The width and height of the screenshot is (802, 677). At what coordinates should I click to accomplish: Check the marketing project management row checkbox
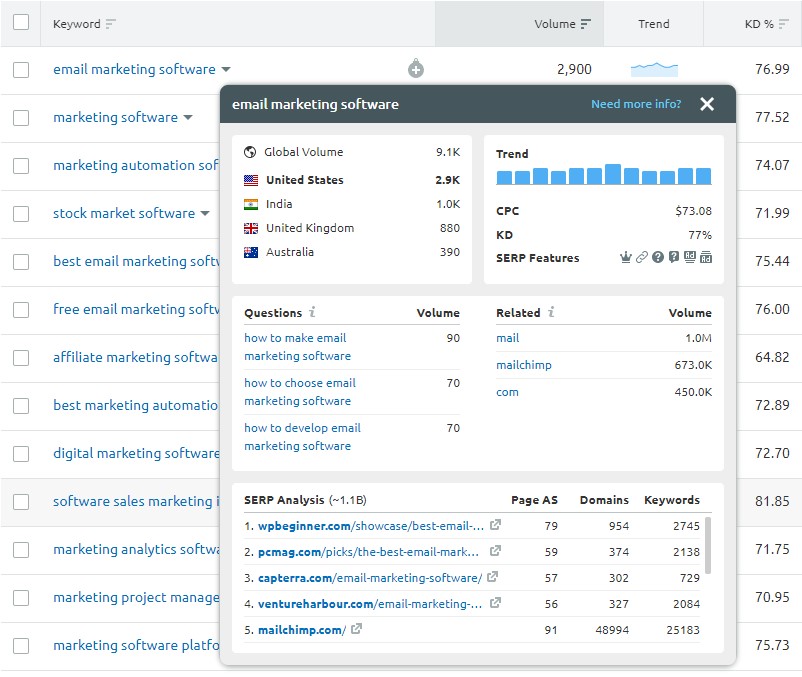(21, 598)
